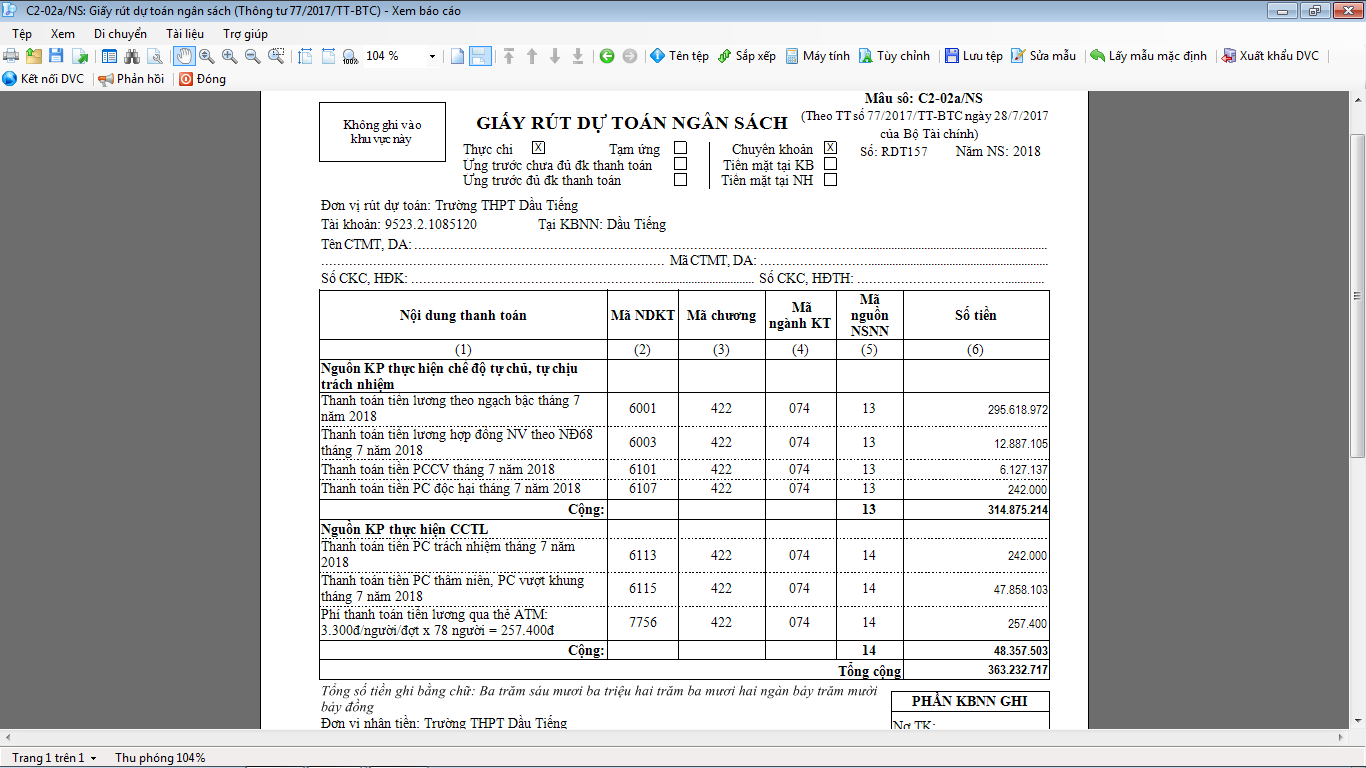The height and width of the screenshot is (768, 1366).
Task: Go to next page down arrow
Action: click(x=555, y=56)
